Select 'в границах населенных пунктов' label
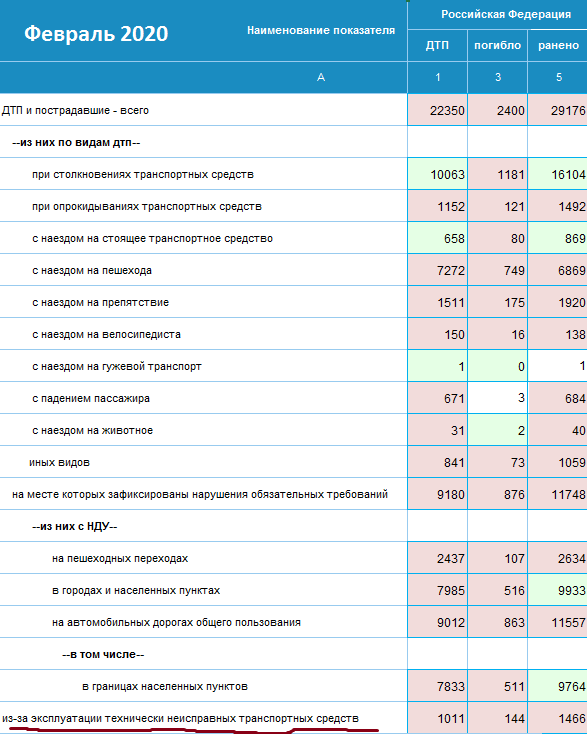 (165, 686)
